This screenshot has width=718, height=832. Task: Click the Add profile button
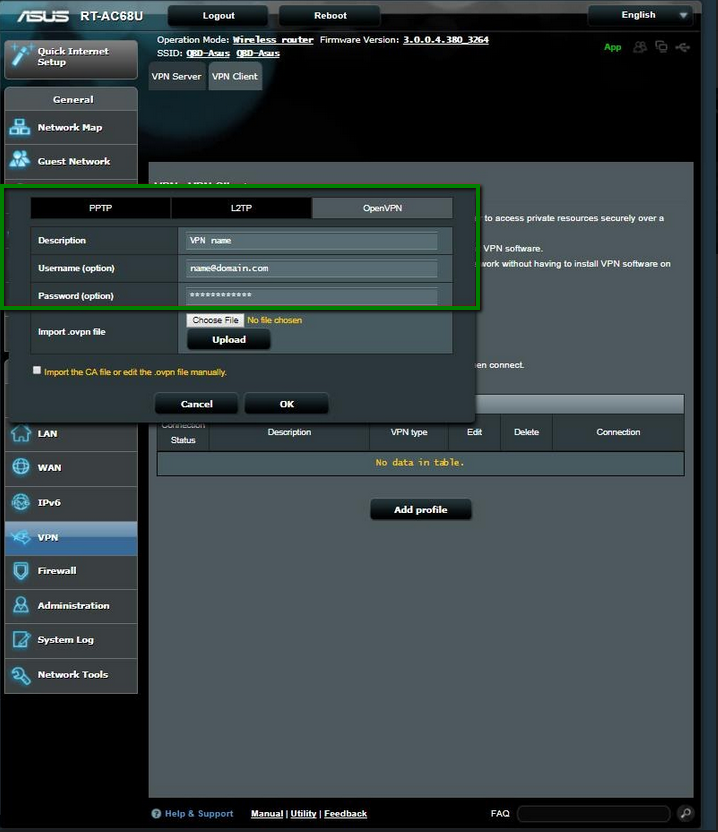click(x=420, y=509)
